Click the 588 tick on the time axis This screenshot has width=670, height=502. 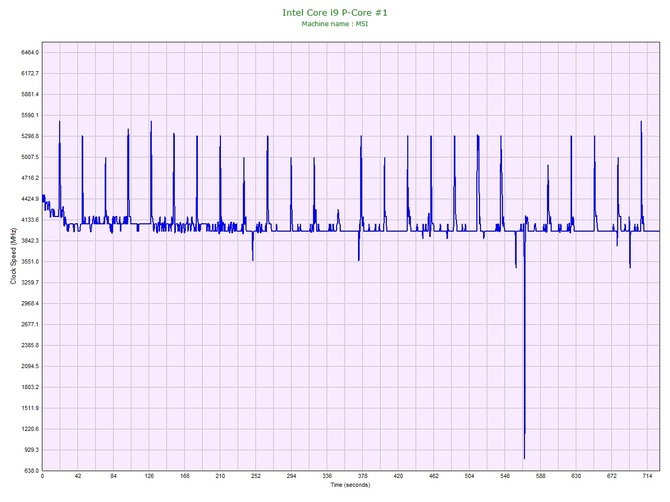541,476
